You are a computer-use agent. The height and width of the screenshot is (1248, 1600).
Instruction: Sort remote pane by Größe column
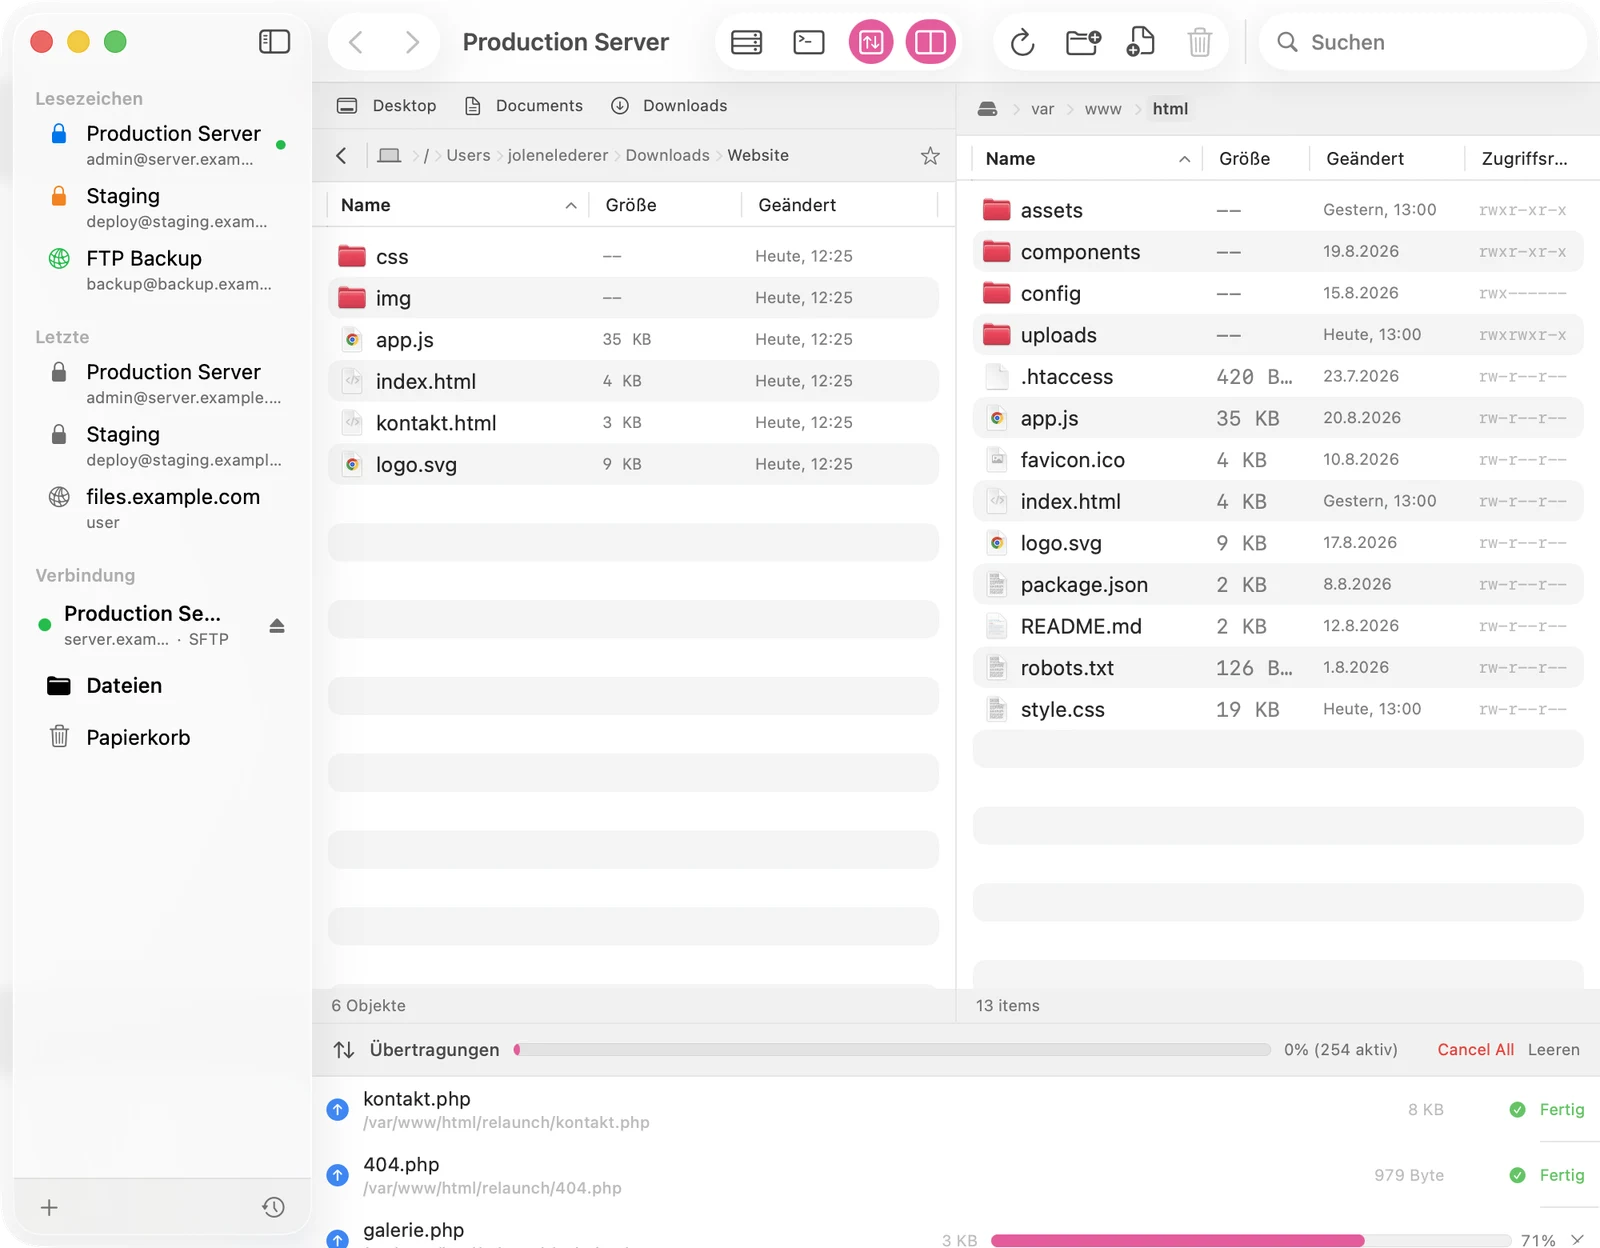[1256, 159]
